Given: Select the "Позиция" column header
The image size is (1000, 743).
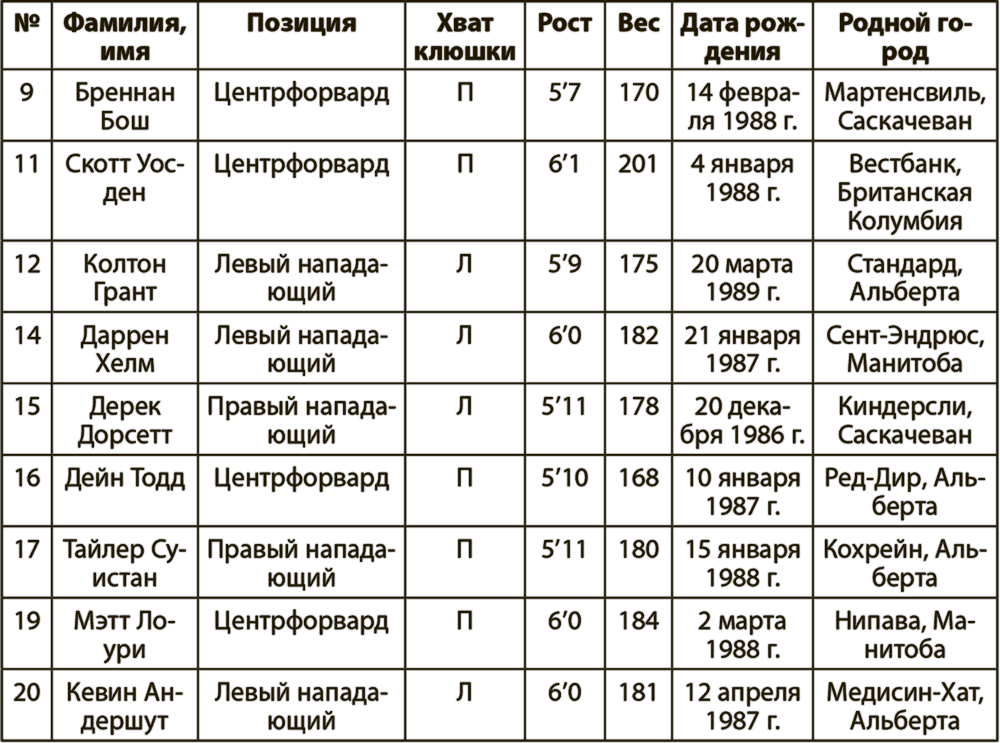Looking at the screenshot, I should pyautogui.click(x=301, y=25).
